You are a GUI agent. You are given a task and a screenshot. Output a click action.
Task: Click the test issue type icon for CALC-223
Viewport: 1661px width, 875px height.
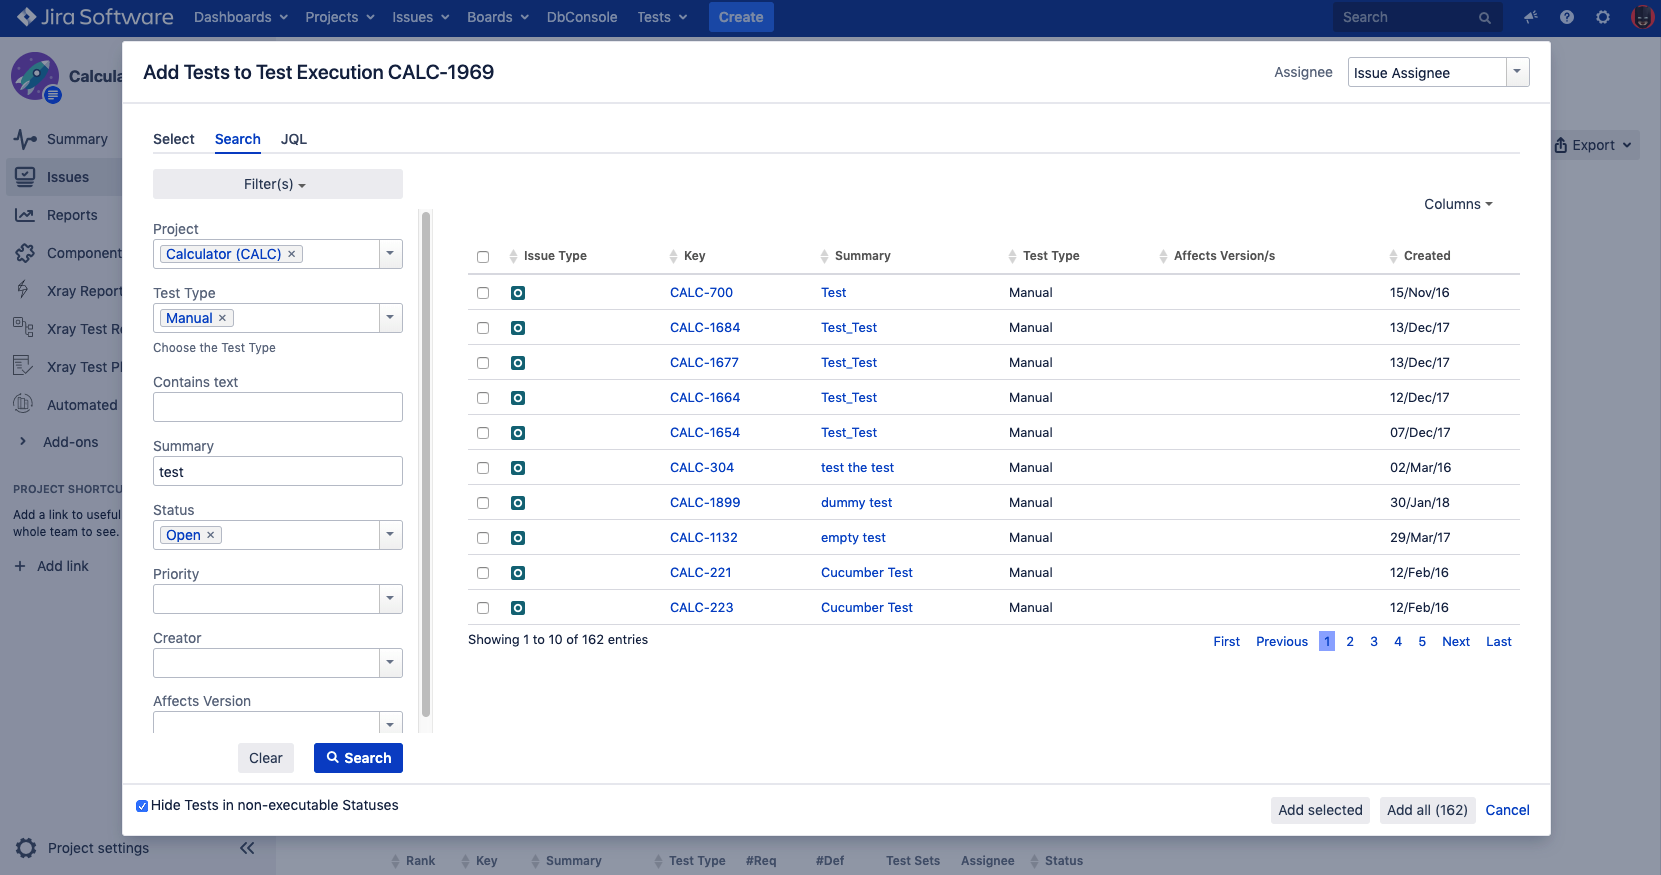[518, 608]
